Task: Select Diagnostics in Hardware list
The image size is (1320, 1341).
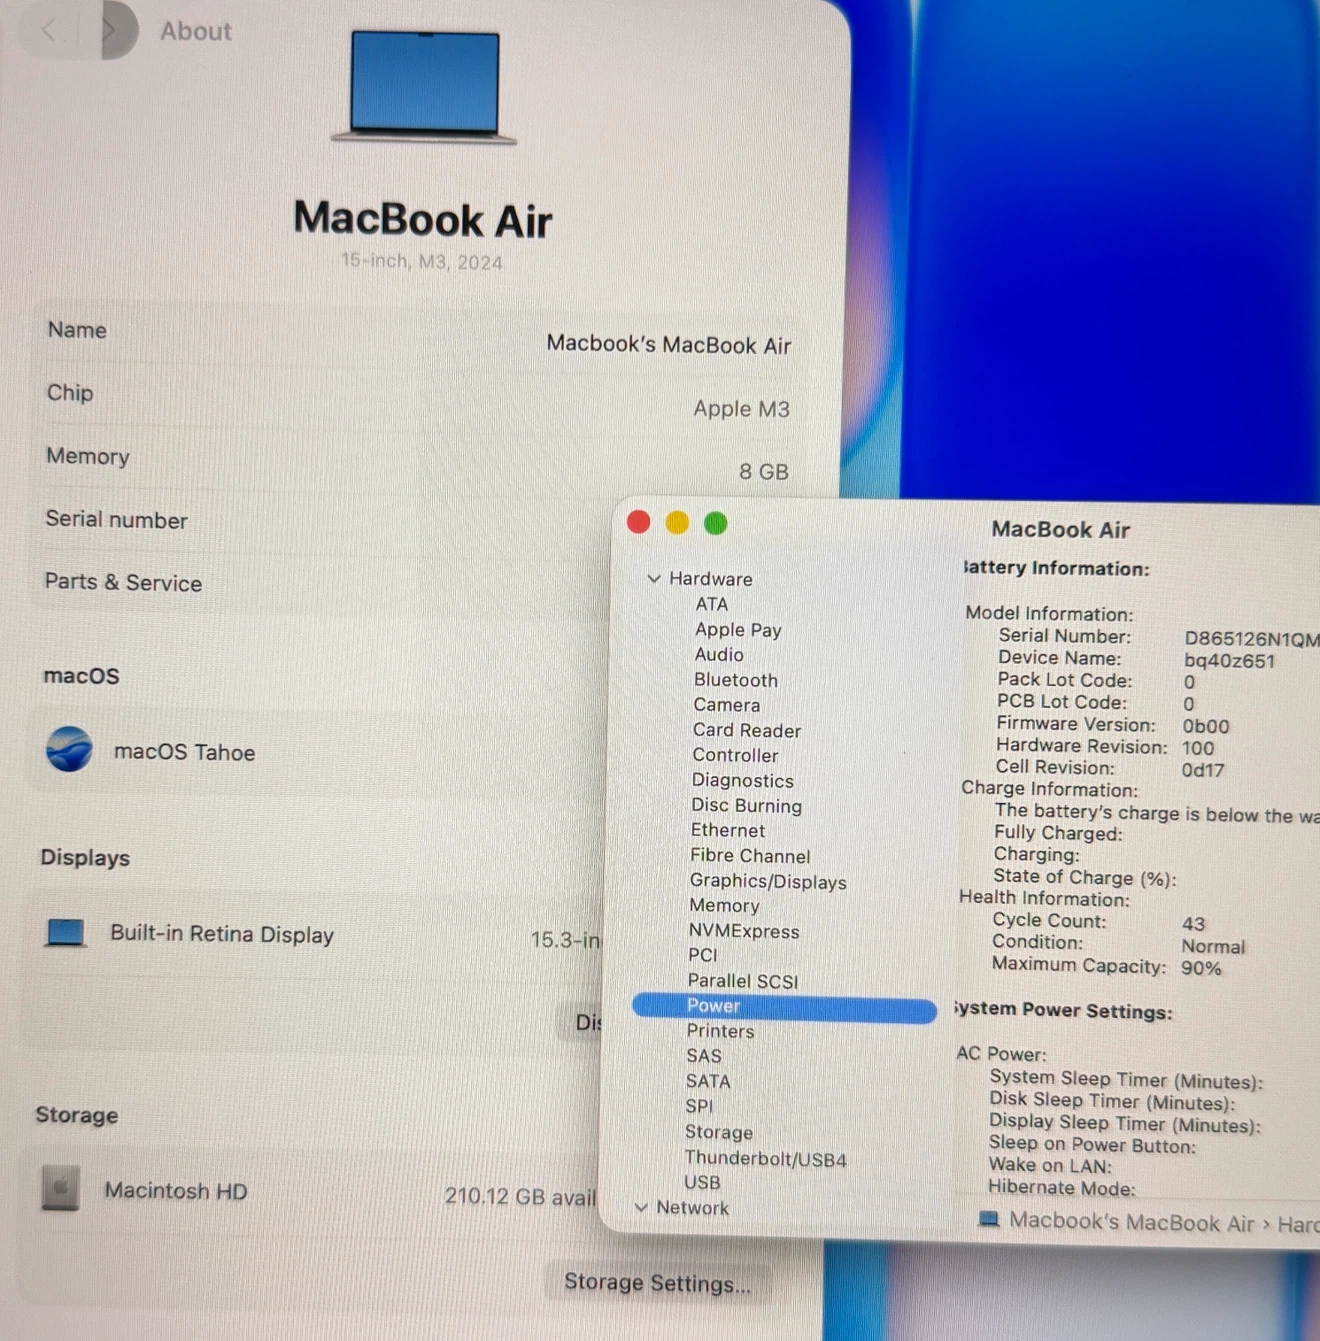Action: click(x=742, y=780)
